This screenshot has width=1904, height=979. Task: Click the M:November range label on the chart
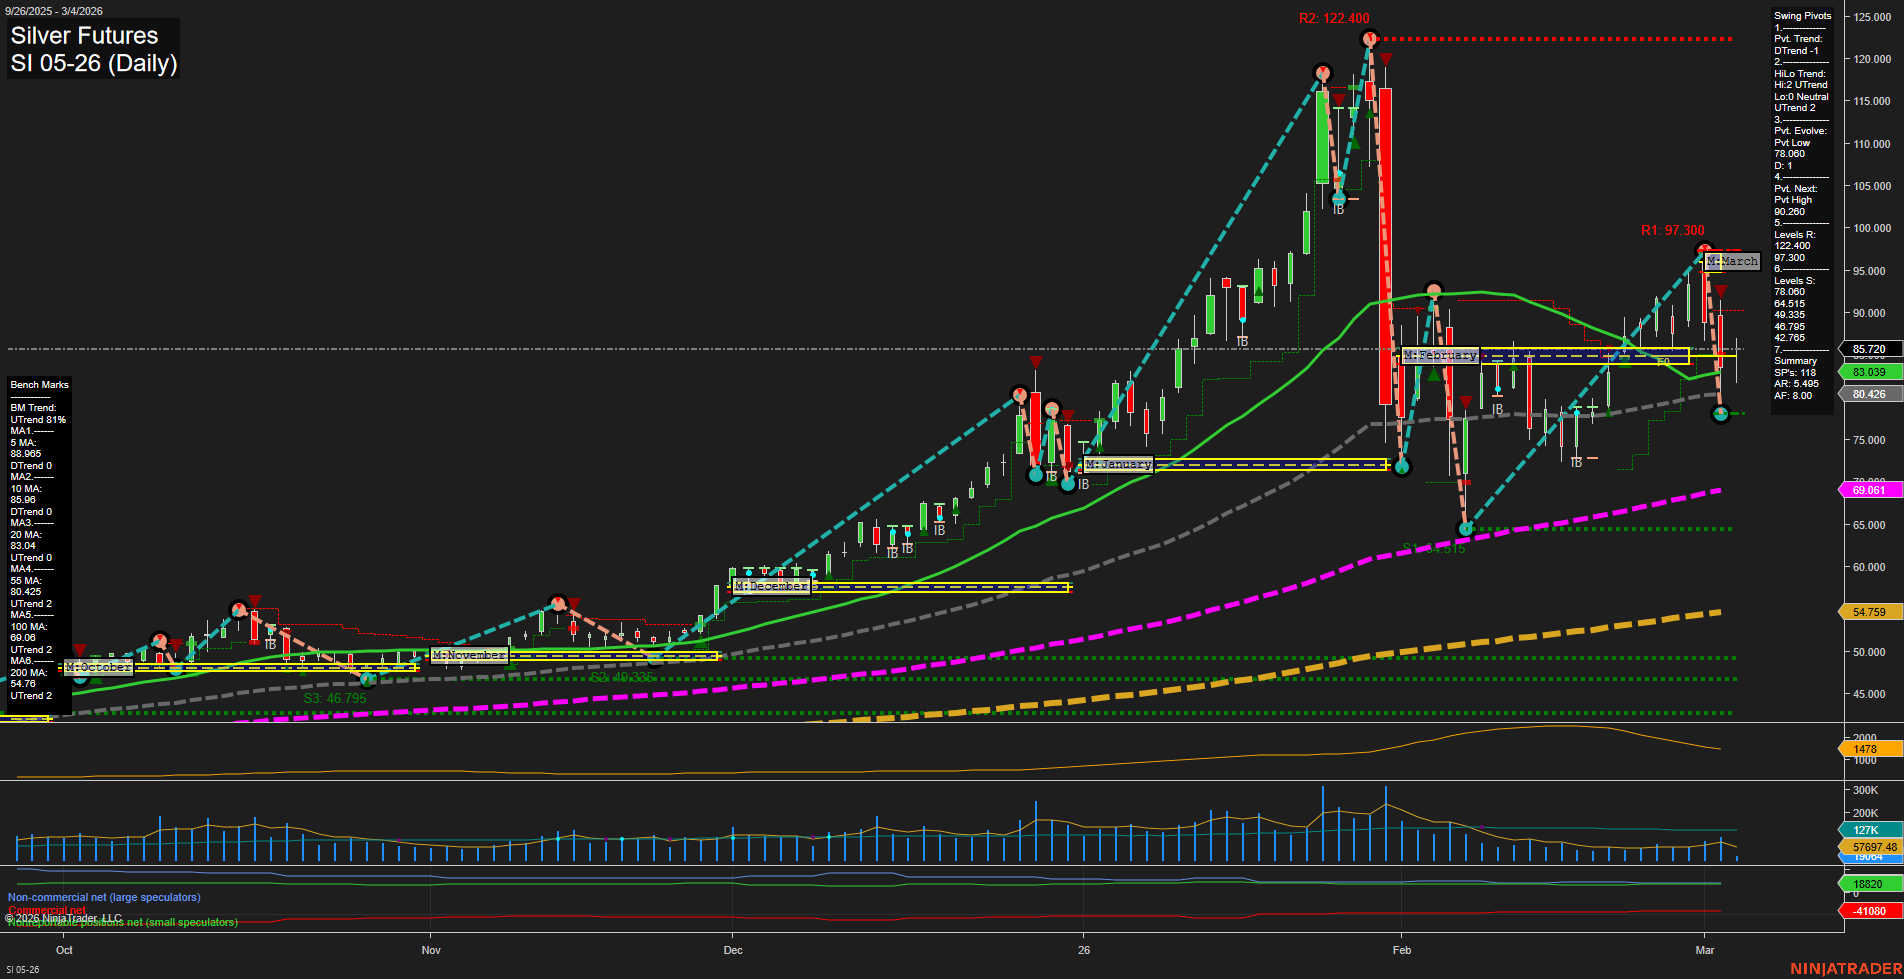[x=469, y=655]
